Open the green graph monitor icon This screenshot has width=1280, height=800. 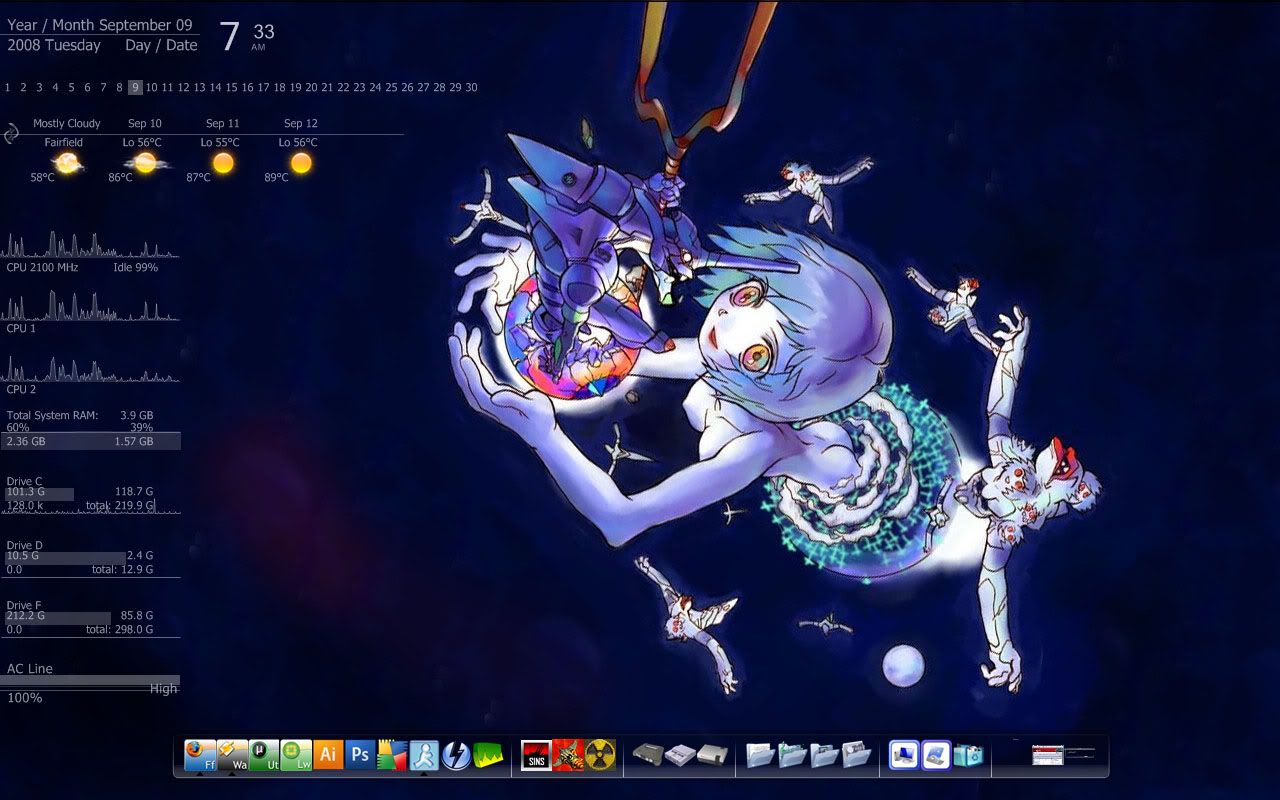488,754
